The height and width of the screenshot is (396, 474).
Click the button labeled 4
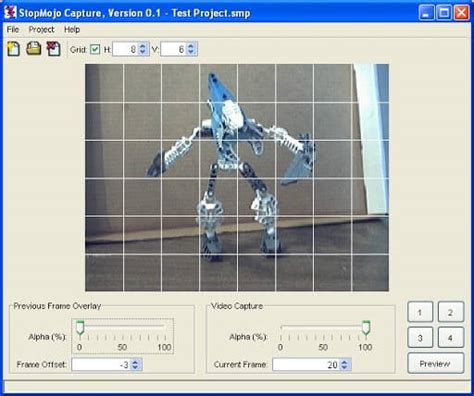click(450, 338)
